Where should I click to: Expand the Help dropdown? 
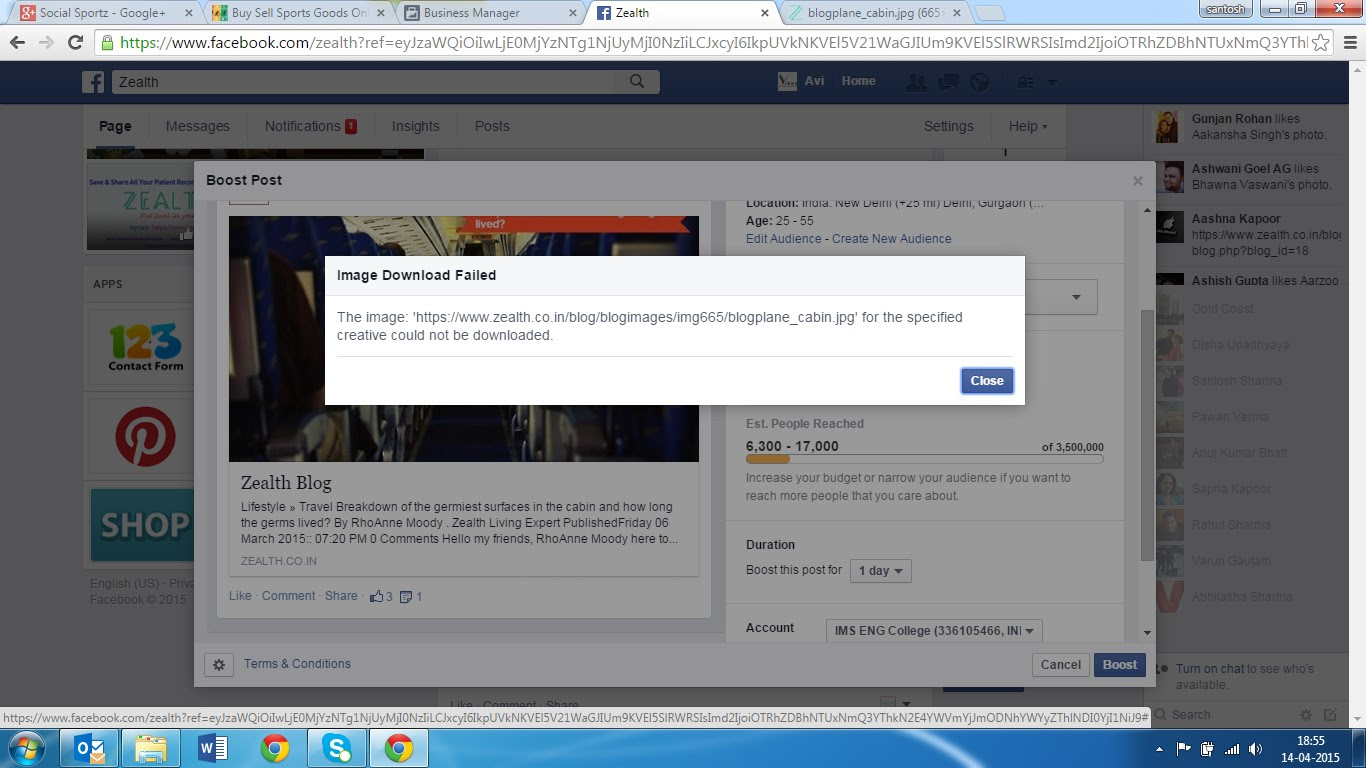(1028, 126)
